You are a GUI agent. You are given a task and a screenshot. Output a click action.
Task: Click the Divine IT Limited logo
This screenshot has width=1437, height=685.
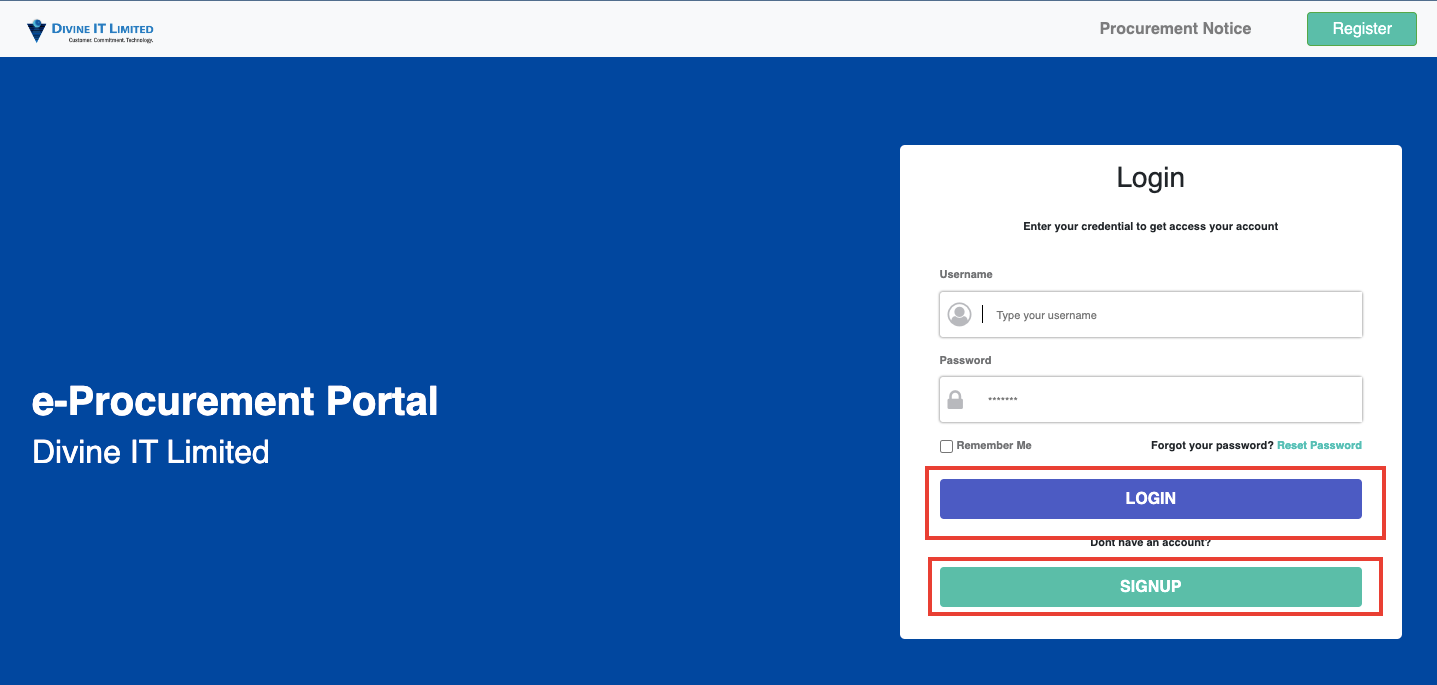(90, 31)
